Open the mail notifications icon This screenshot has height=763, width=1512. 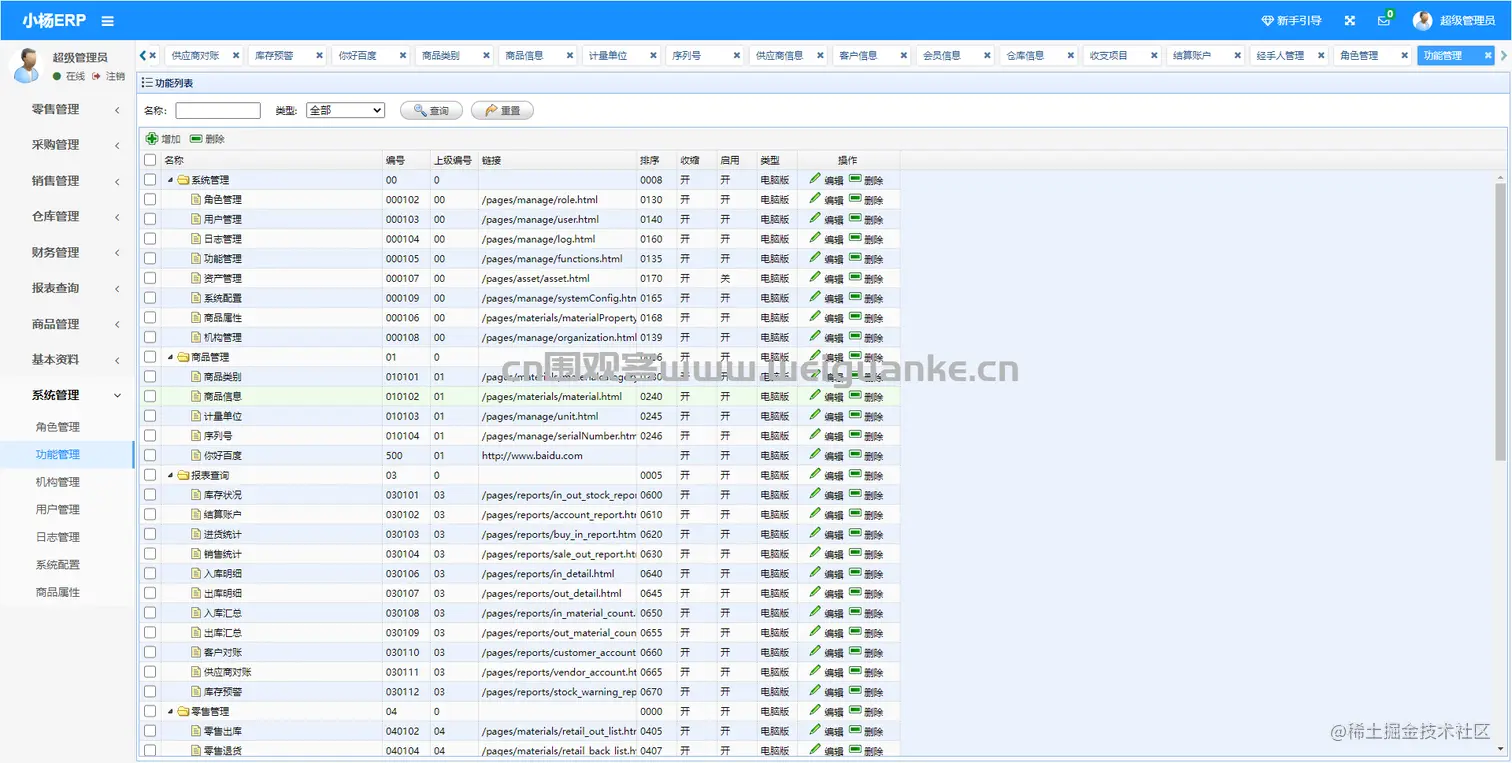click(x=1384, y=21)
